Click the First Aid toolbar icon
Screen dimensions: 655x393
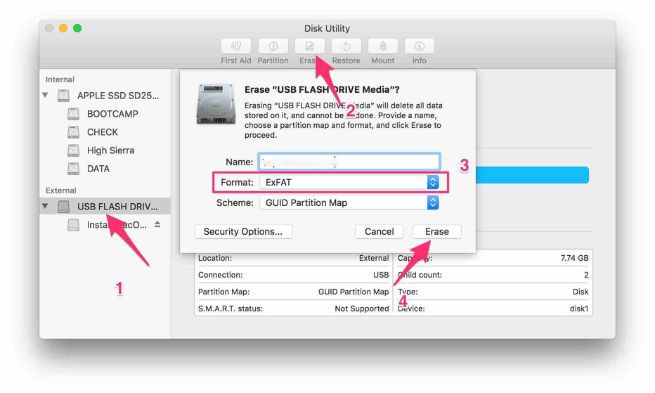coord(236,46)
